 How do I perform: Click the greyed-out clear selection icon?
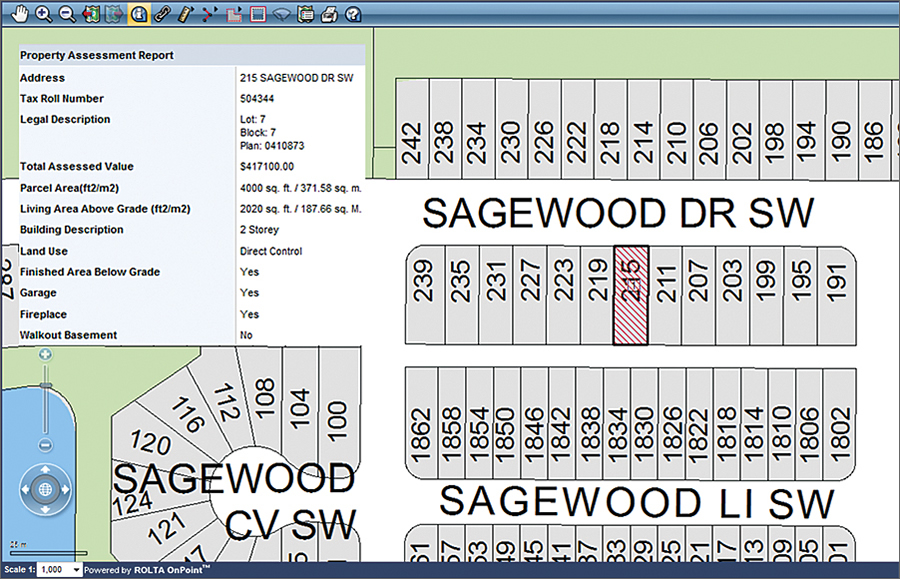281,14
